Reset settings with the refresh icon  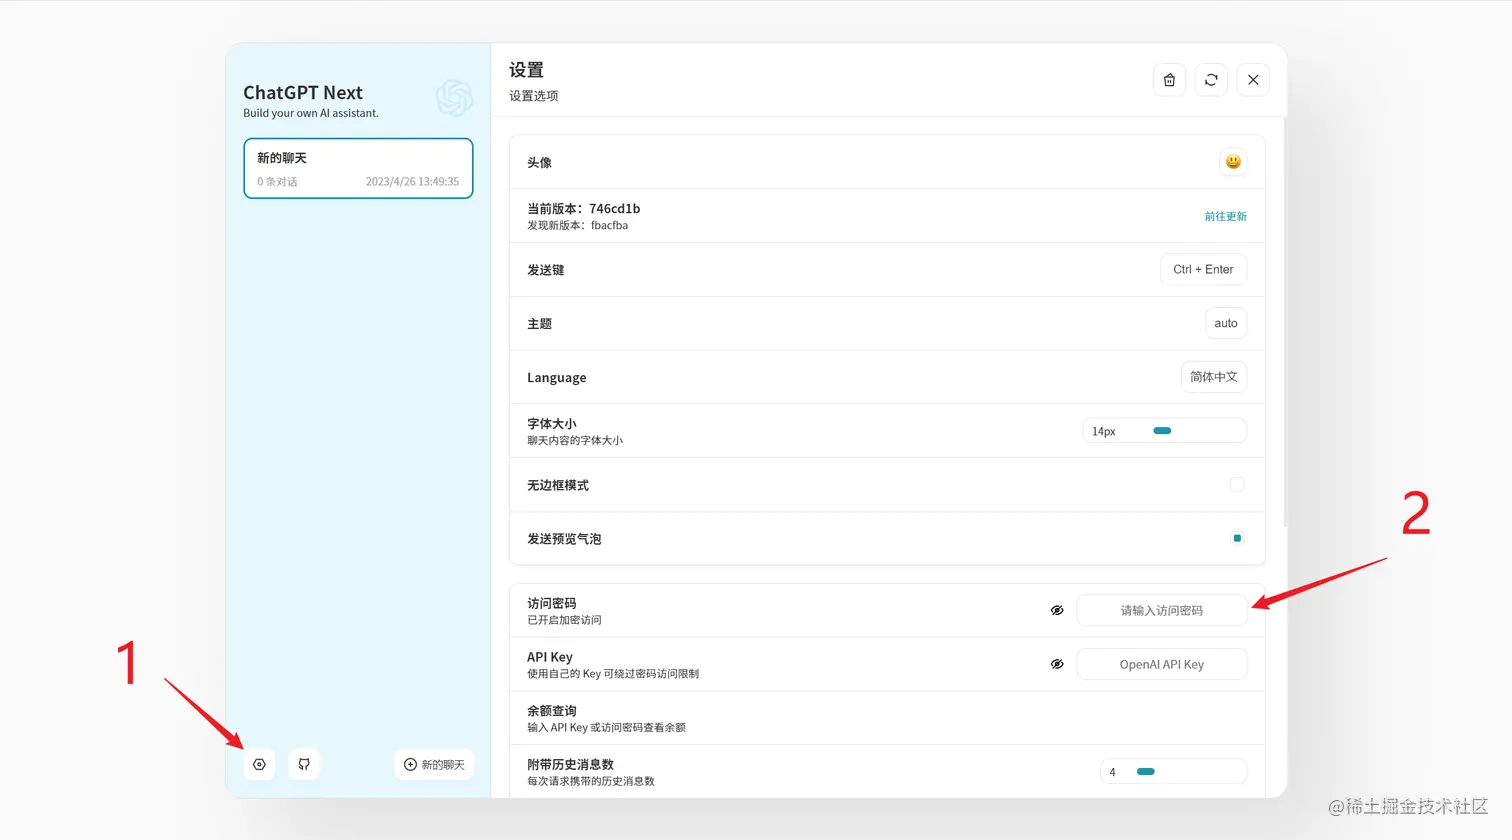(x=1211, y=80)
